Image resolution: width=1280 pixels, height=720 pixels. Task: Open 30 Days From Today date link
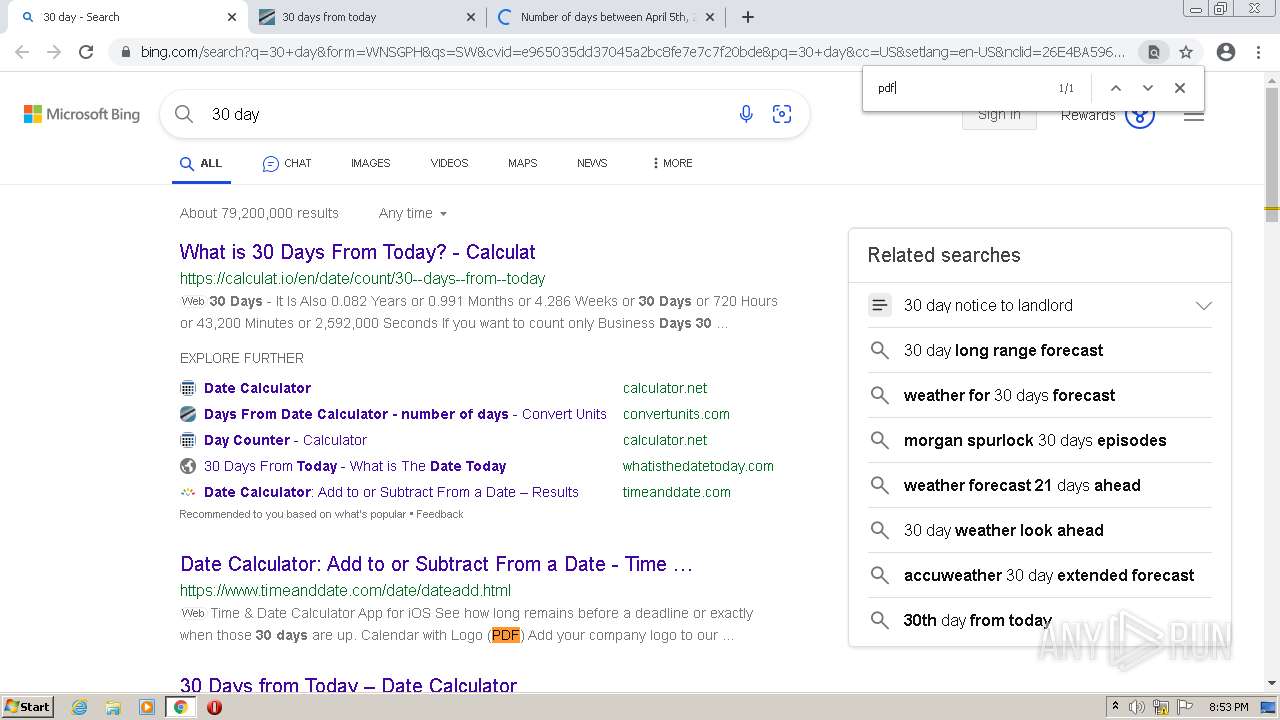[x=355, y=466]
